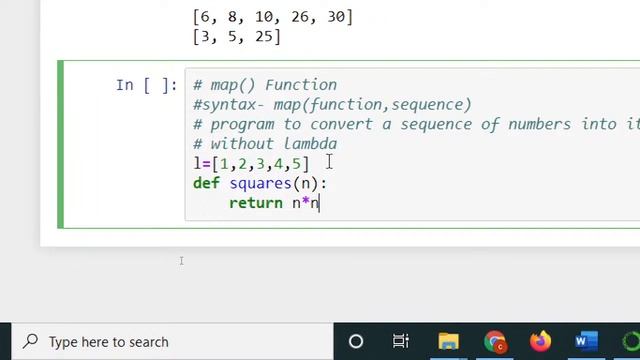Image resolution: width=640 pixels, height=360 pixels.
Task: Open Cortana circle icon on taskbar
Action: pos(356,341)
